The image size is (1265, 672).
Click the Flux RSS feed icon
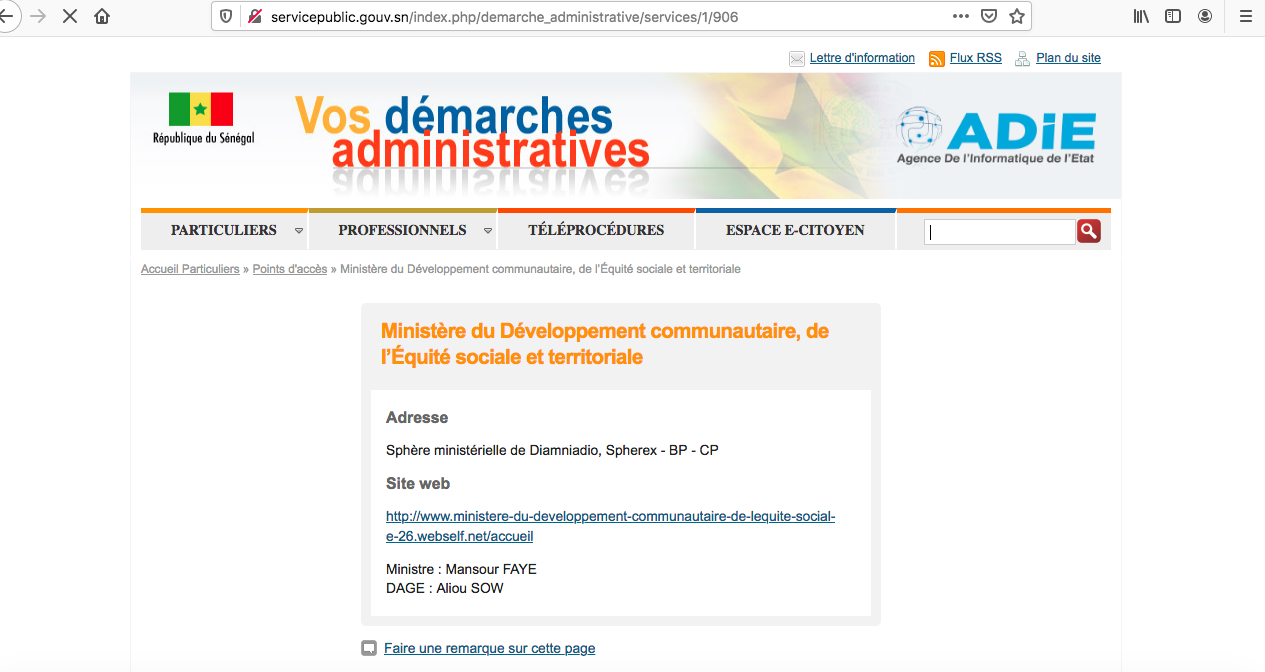[937, 59]
